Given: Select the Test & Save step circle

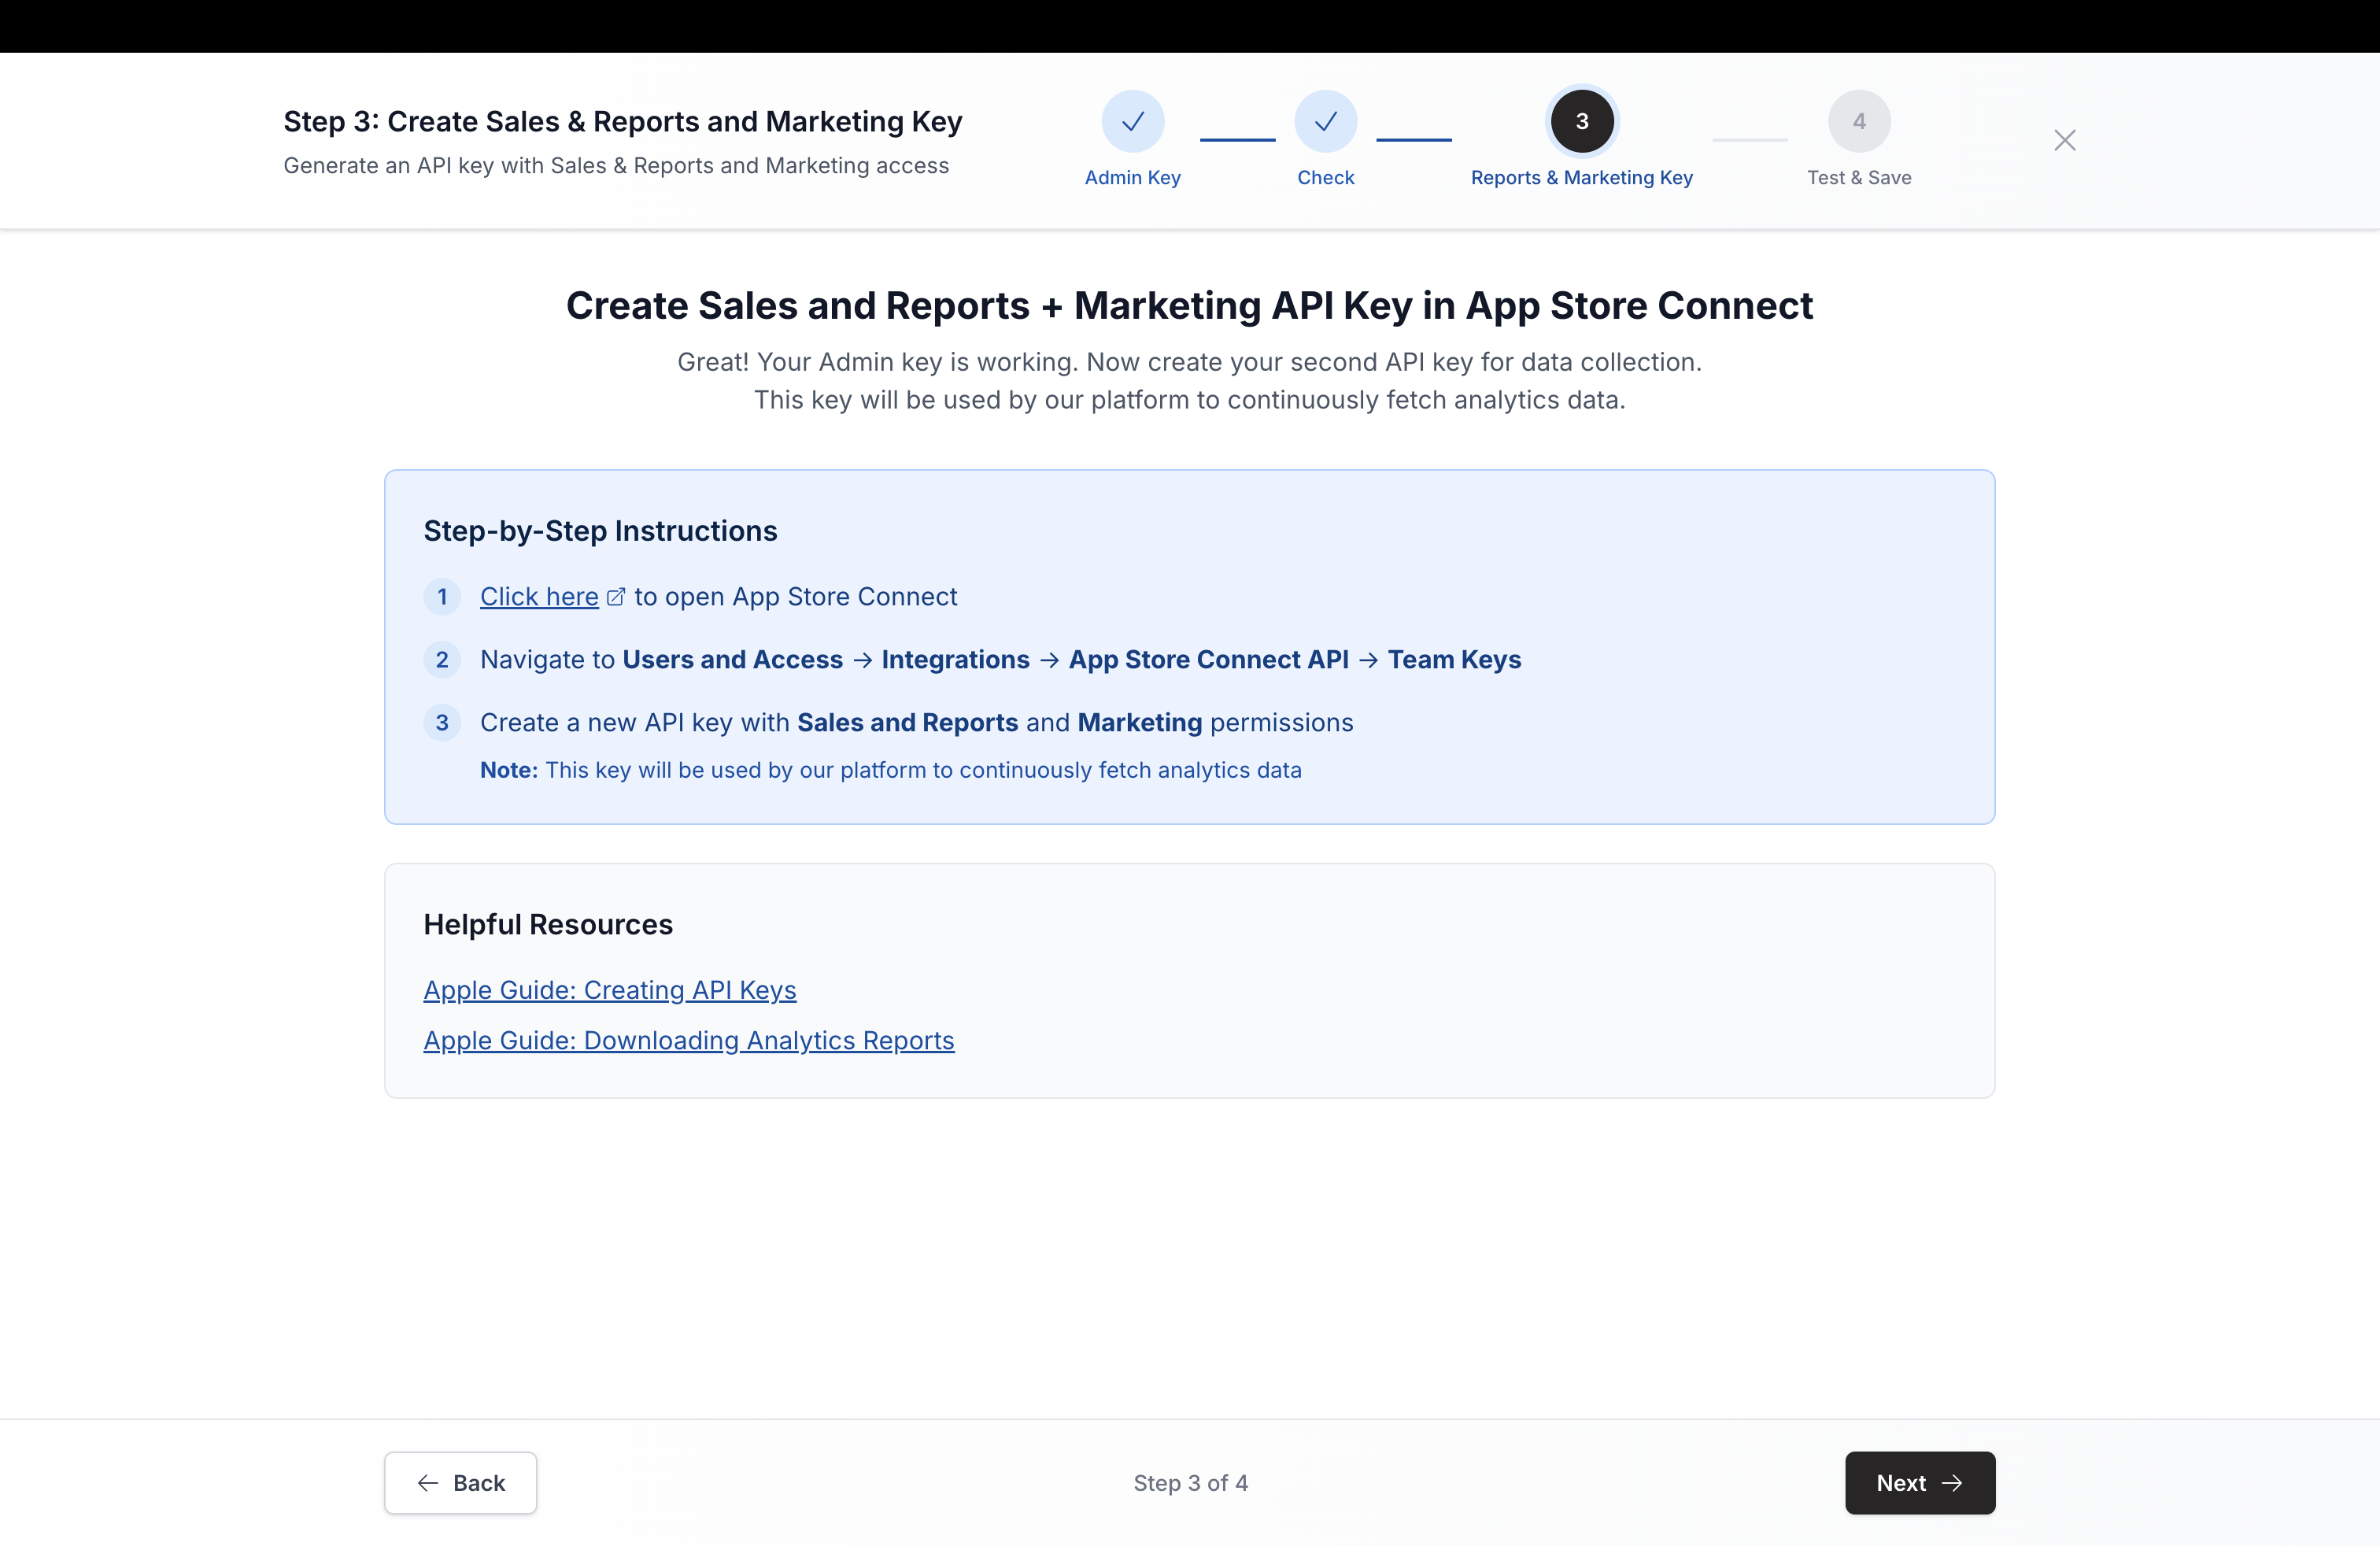Looking at the screenshot, I should click(x=1859, y=121).
